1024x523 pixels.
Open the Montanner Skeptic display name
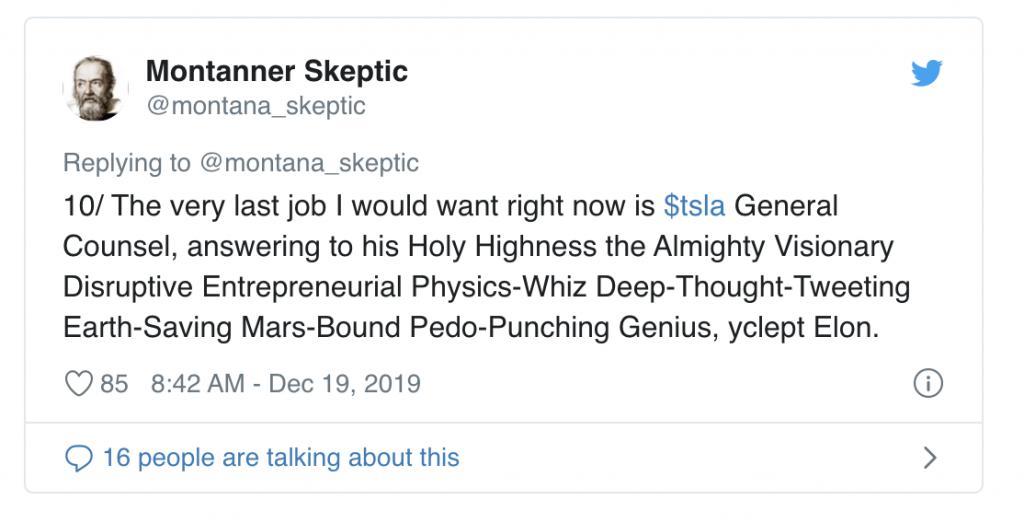(x=277, y=72)
